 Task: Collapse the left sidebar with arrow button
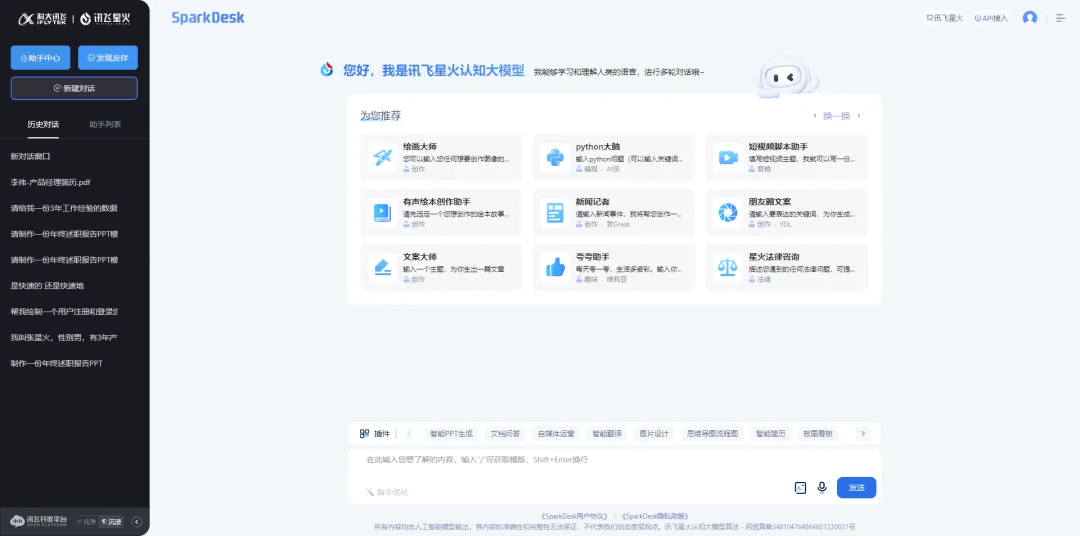click(136, 522)
